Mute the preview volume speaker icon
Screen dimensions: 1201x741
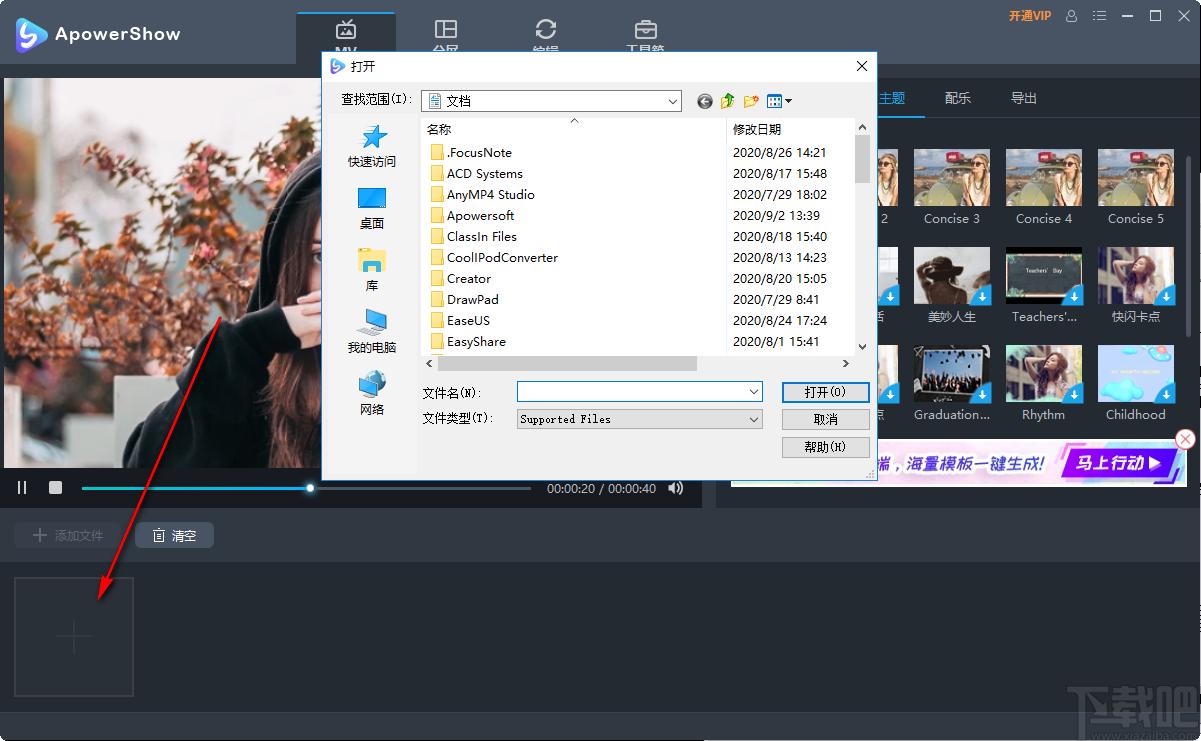(676, 488)
